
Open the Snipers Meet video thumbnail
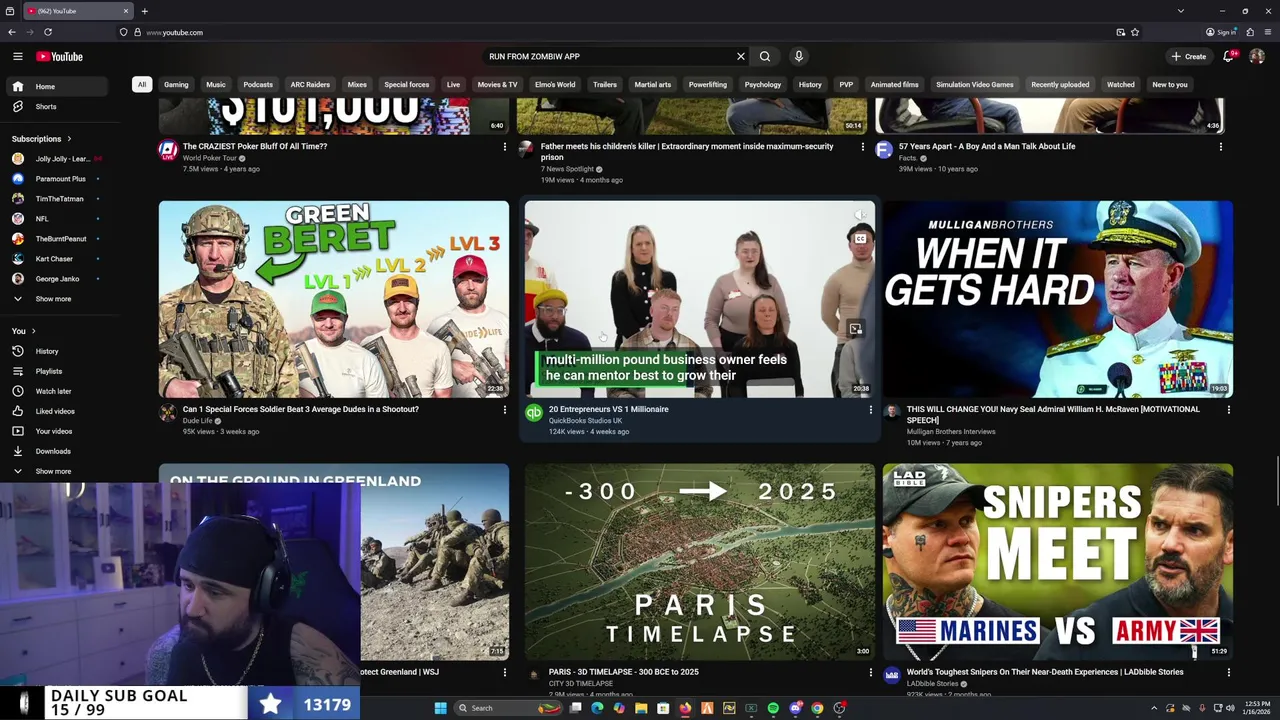coord(1058,562)
